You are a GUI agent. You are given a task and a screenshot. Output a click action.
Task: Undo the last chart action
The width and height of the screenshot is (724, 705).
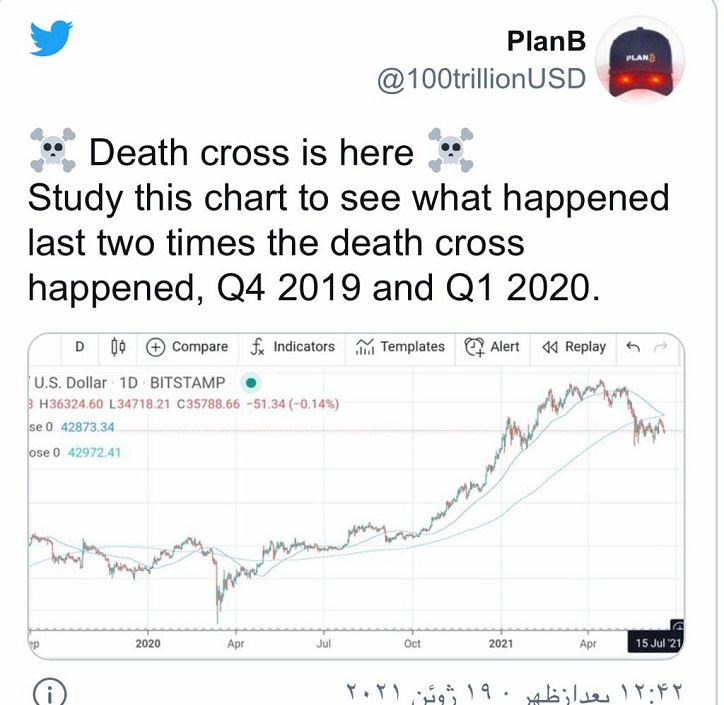tap(632, 347)
